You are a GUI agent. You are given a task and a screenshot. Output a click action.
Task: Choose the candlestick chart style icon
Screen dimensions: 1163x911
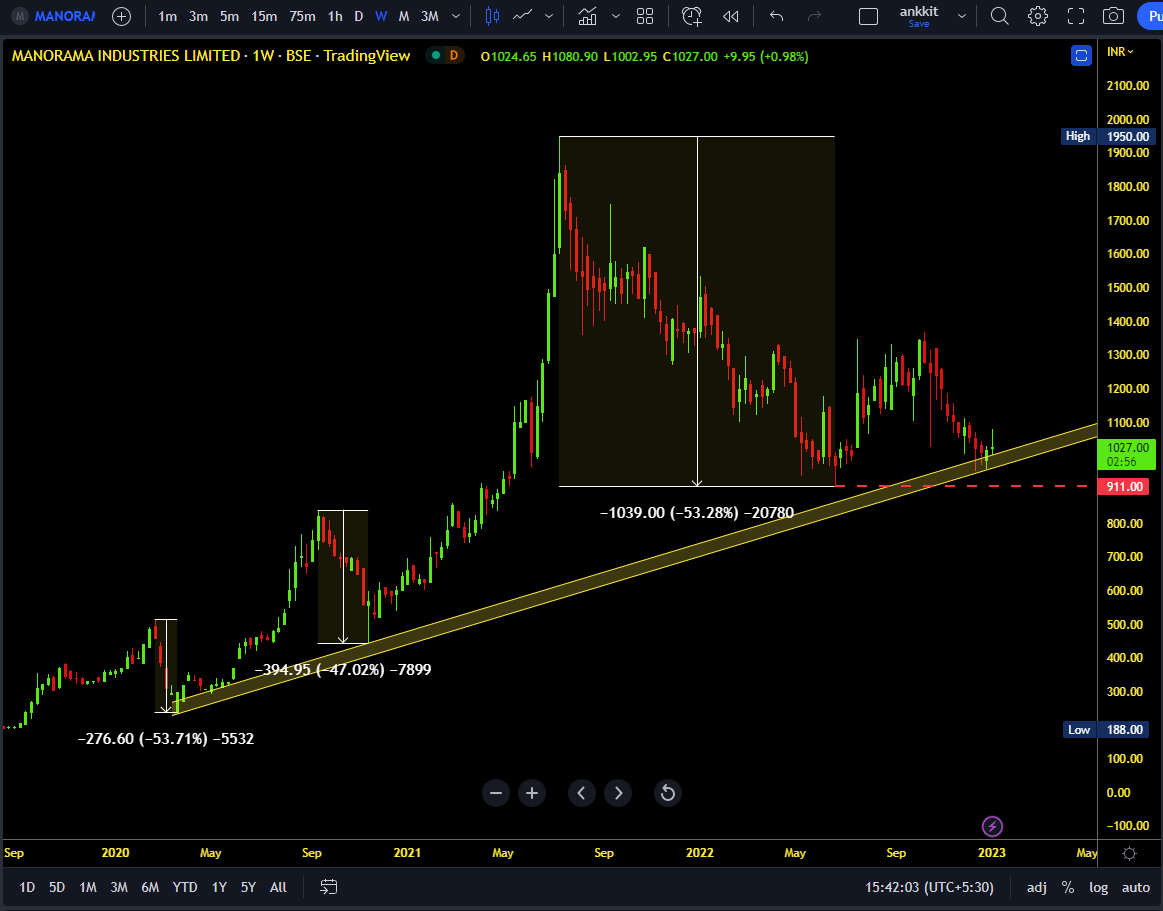point(491,16)
